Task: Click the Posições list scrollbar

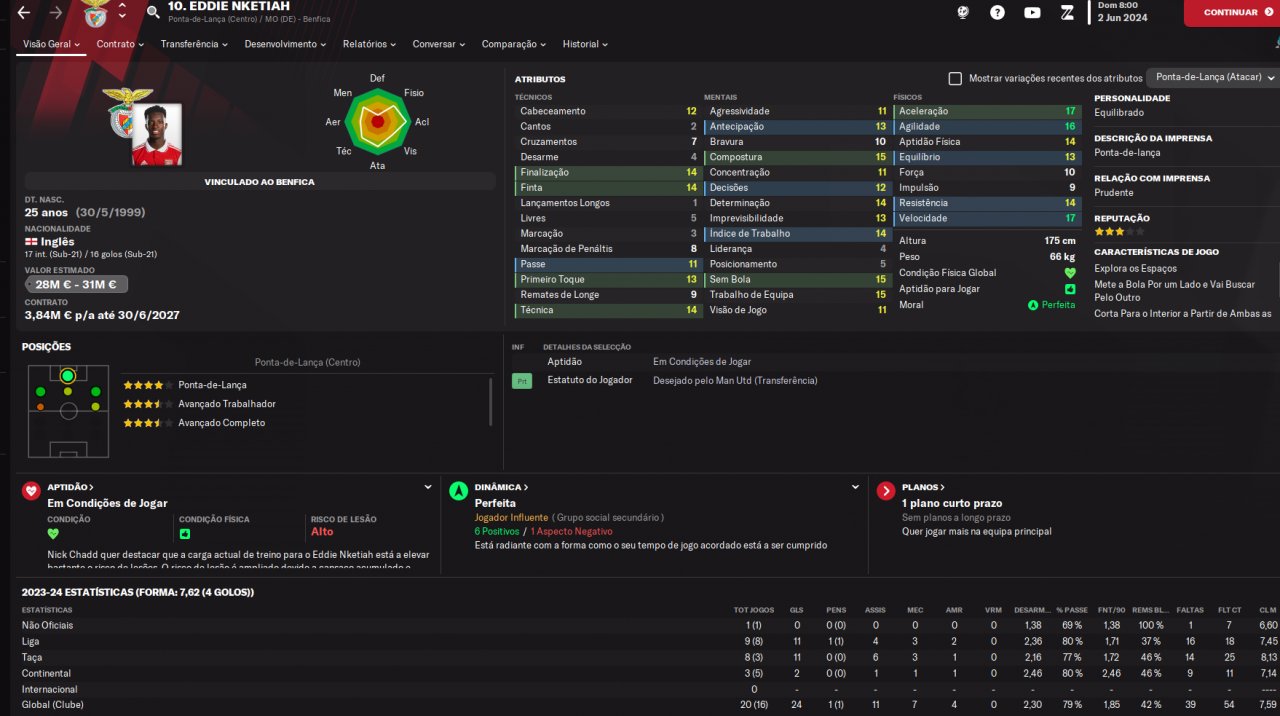Action: click(491, 401)
